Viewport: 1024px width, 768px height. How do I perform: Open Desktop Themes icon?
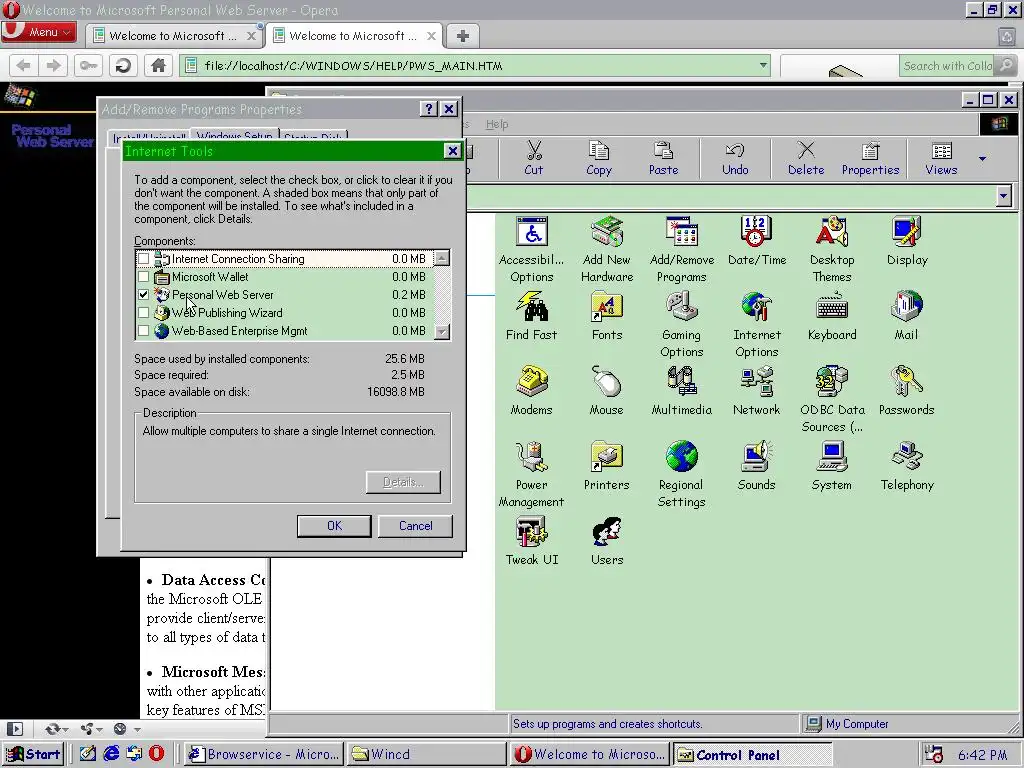click(832, 249)
